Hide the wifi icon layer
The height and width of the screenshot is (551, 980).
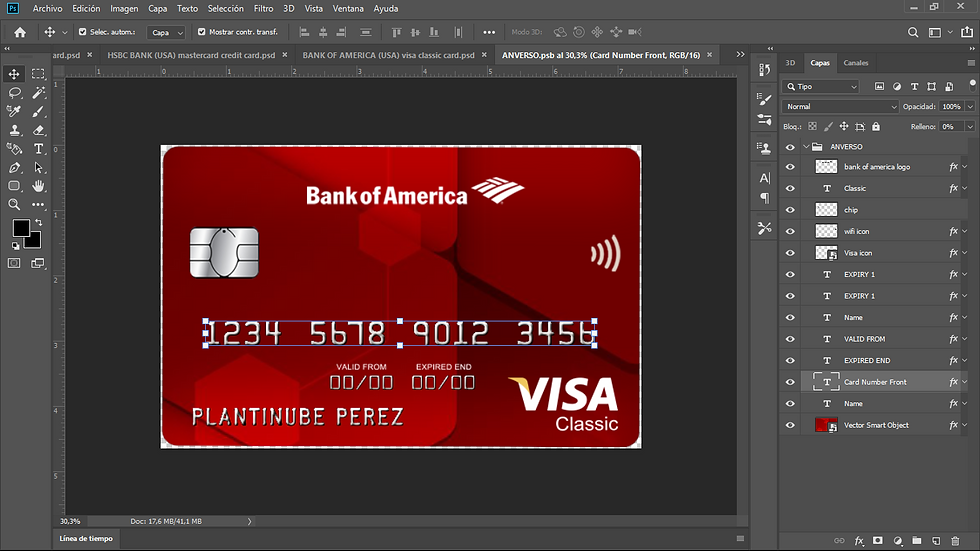[x=790, y=231]
